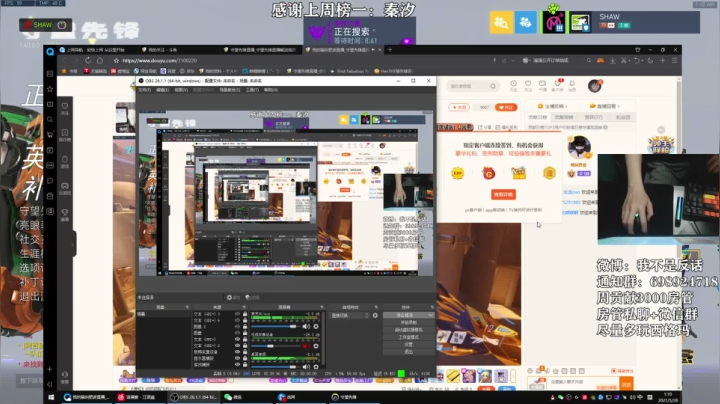Image resolution: width=720 pixels, height=404 pixels.
Task: Mute the 桌面音频 speaker icon in mixer
Action: coord(306,366)
